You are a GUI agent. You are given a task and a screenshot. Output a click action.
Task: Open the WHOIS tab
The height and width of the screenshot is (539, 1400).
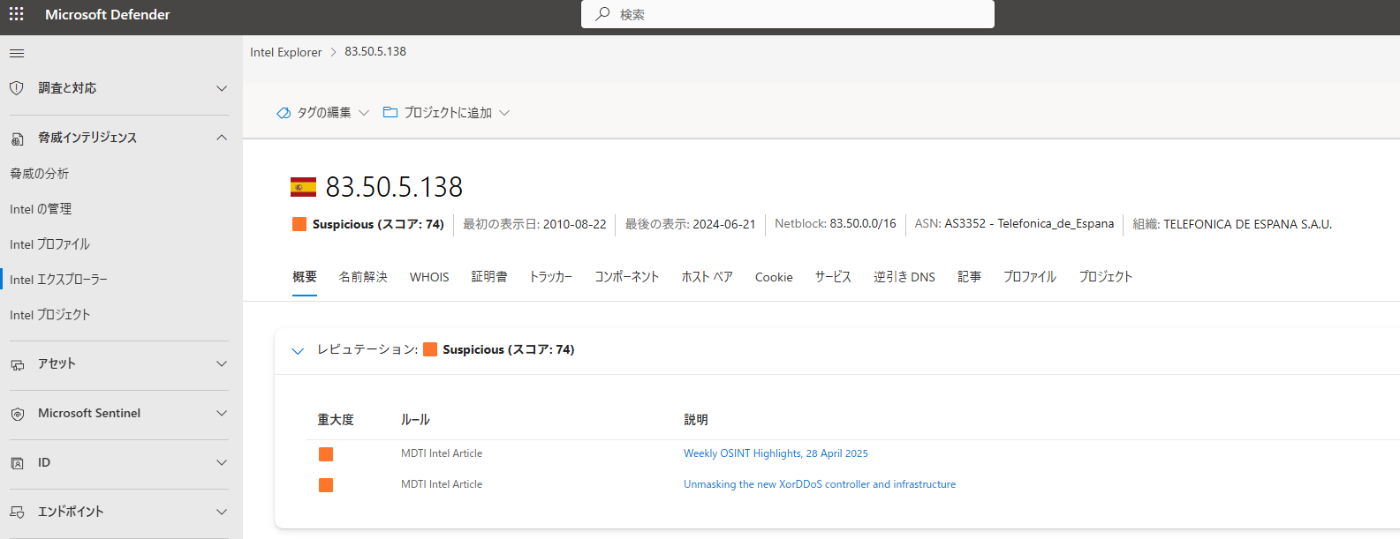(429, 277)
